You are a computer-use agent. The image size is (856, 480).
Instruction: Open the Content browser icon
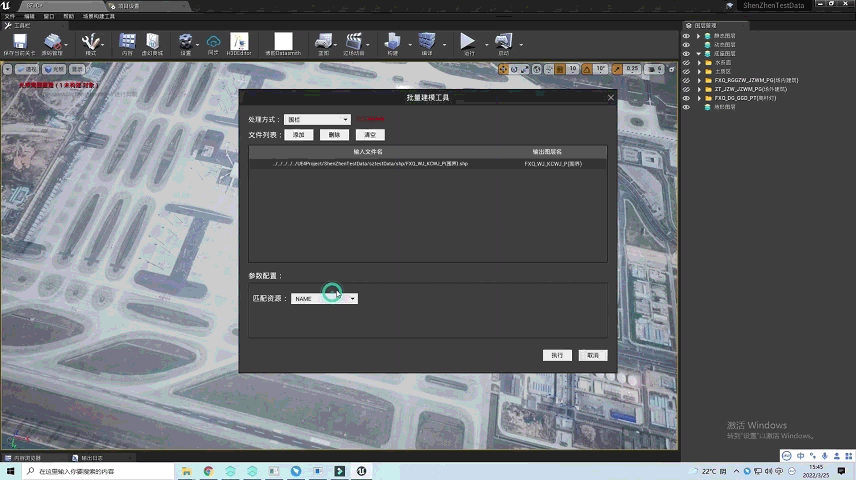(127, 42)
